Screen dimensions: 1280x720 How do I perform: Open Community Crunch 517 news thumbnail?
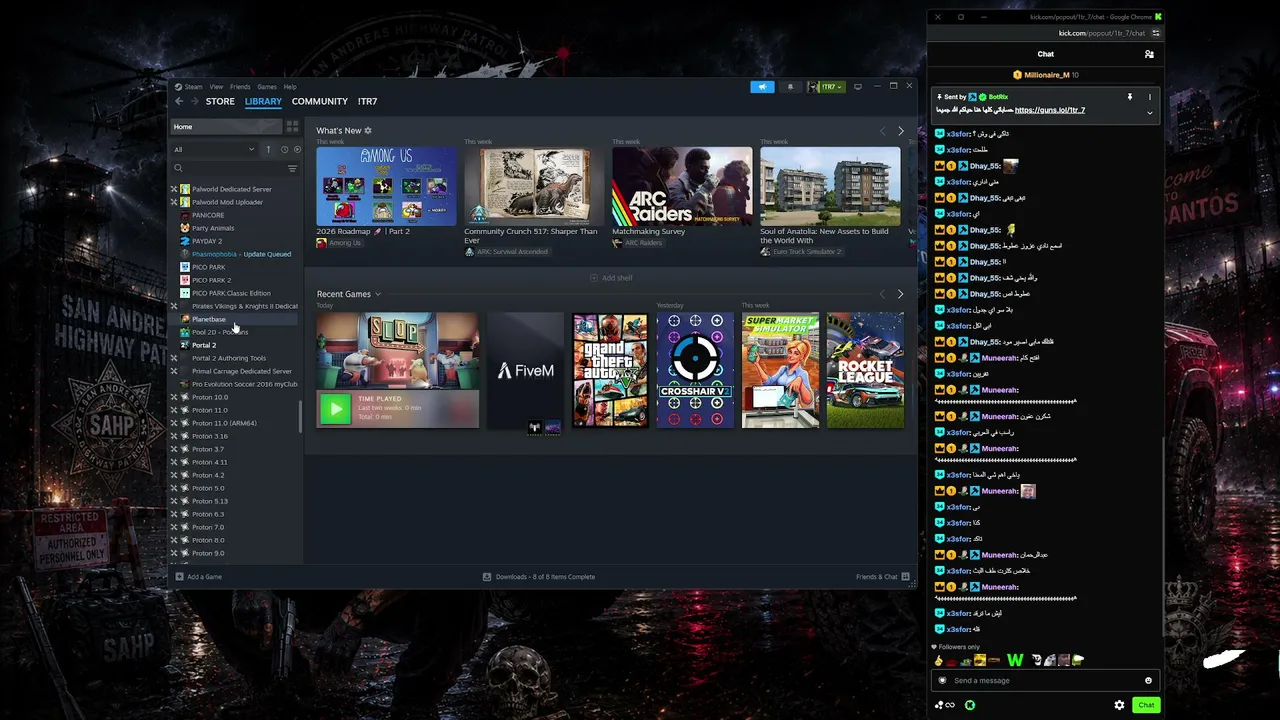tap(534, 187)
